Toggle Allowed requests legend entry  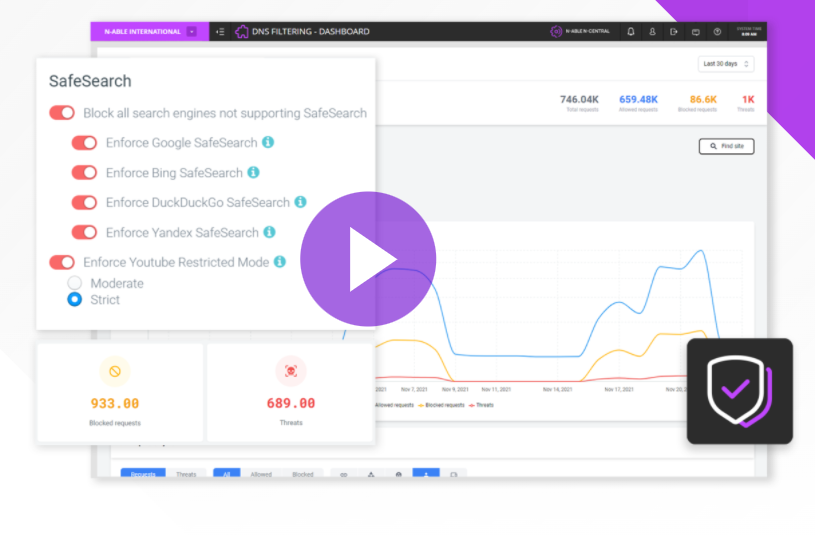pyautogui.click(x=393, y=405)
